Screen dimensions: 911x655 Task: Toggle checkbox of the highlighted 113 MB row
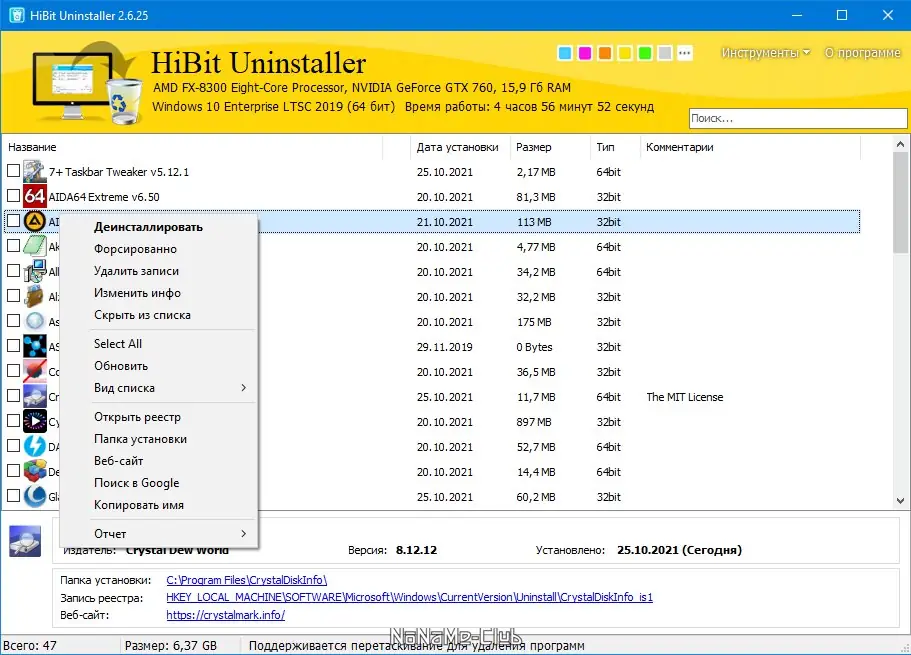point(13,221)
